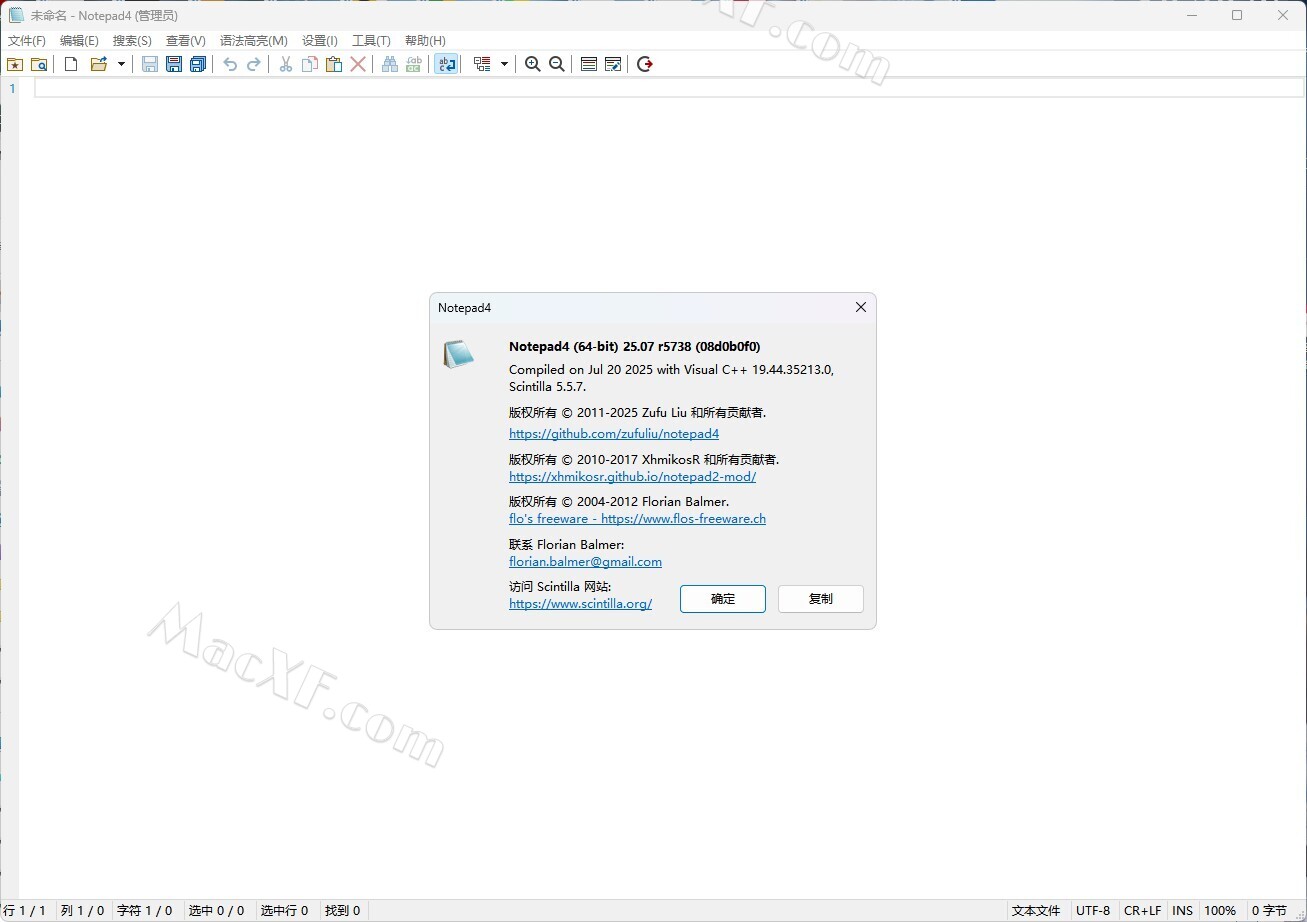Click line number 1 in the margin
The image size is (1307, 922).
point(13,88)
